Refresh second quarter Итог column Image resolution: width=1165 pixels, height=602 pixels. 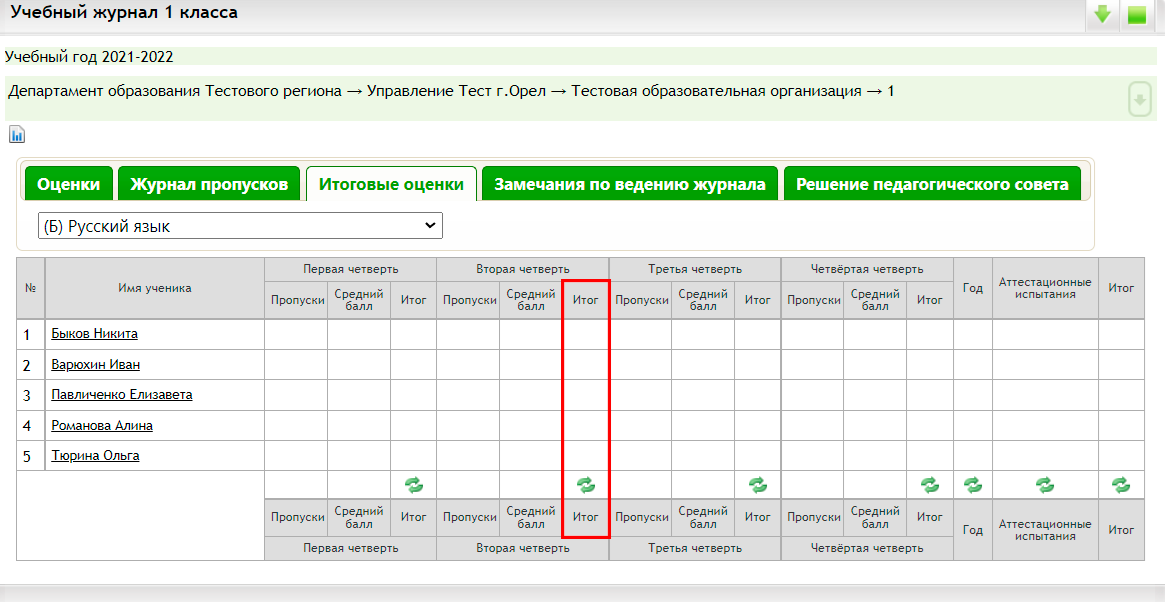tap(586, 485)
